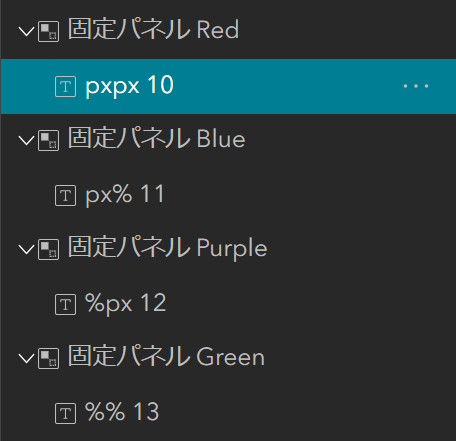The width and height of the screenshot is (456, 441).
Task: Click the text icon beside px% 11
Action: point(65,195)
